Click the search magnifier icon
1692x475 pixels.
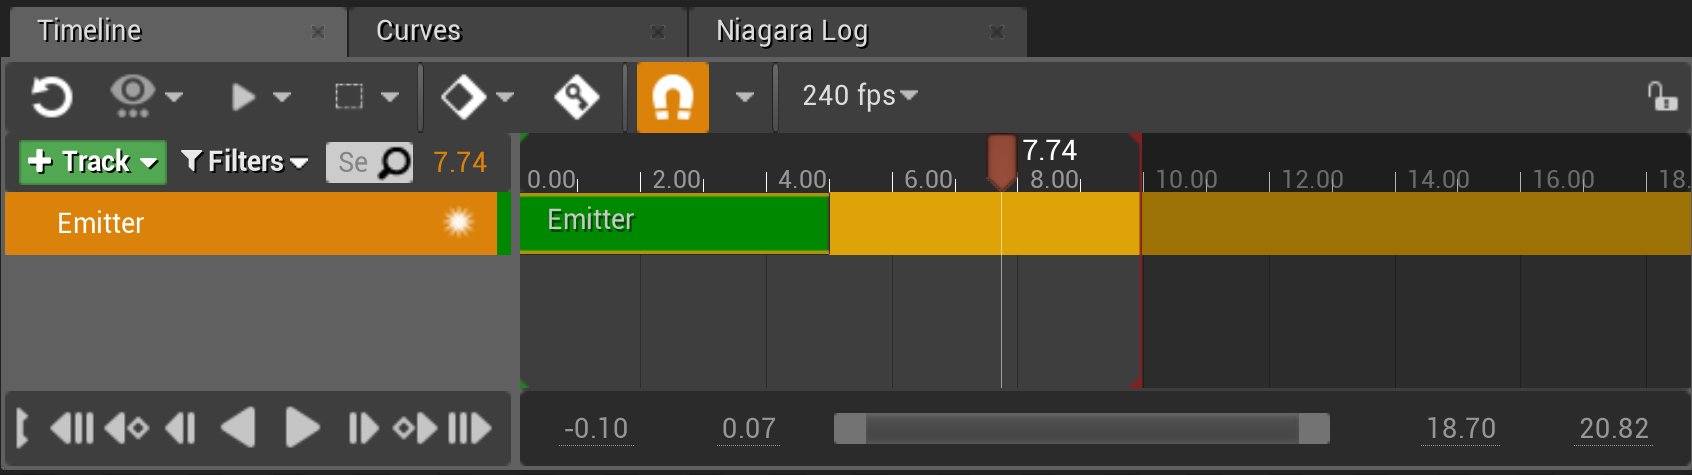pos(395,162)
